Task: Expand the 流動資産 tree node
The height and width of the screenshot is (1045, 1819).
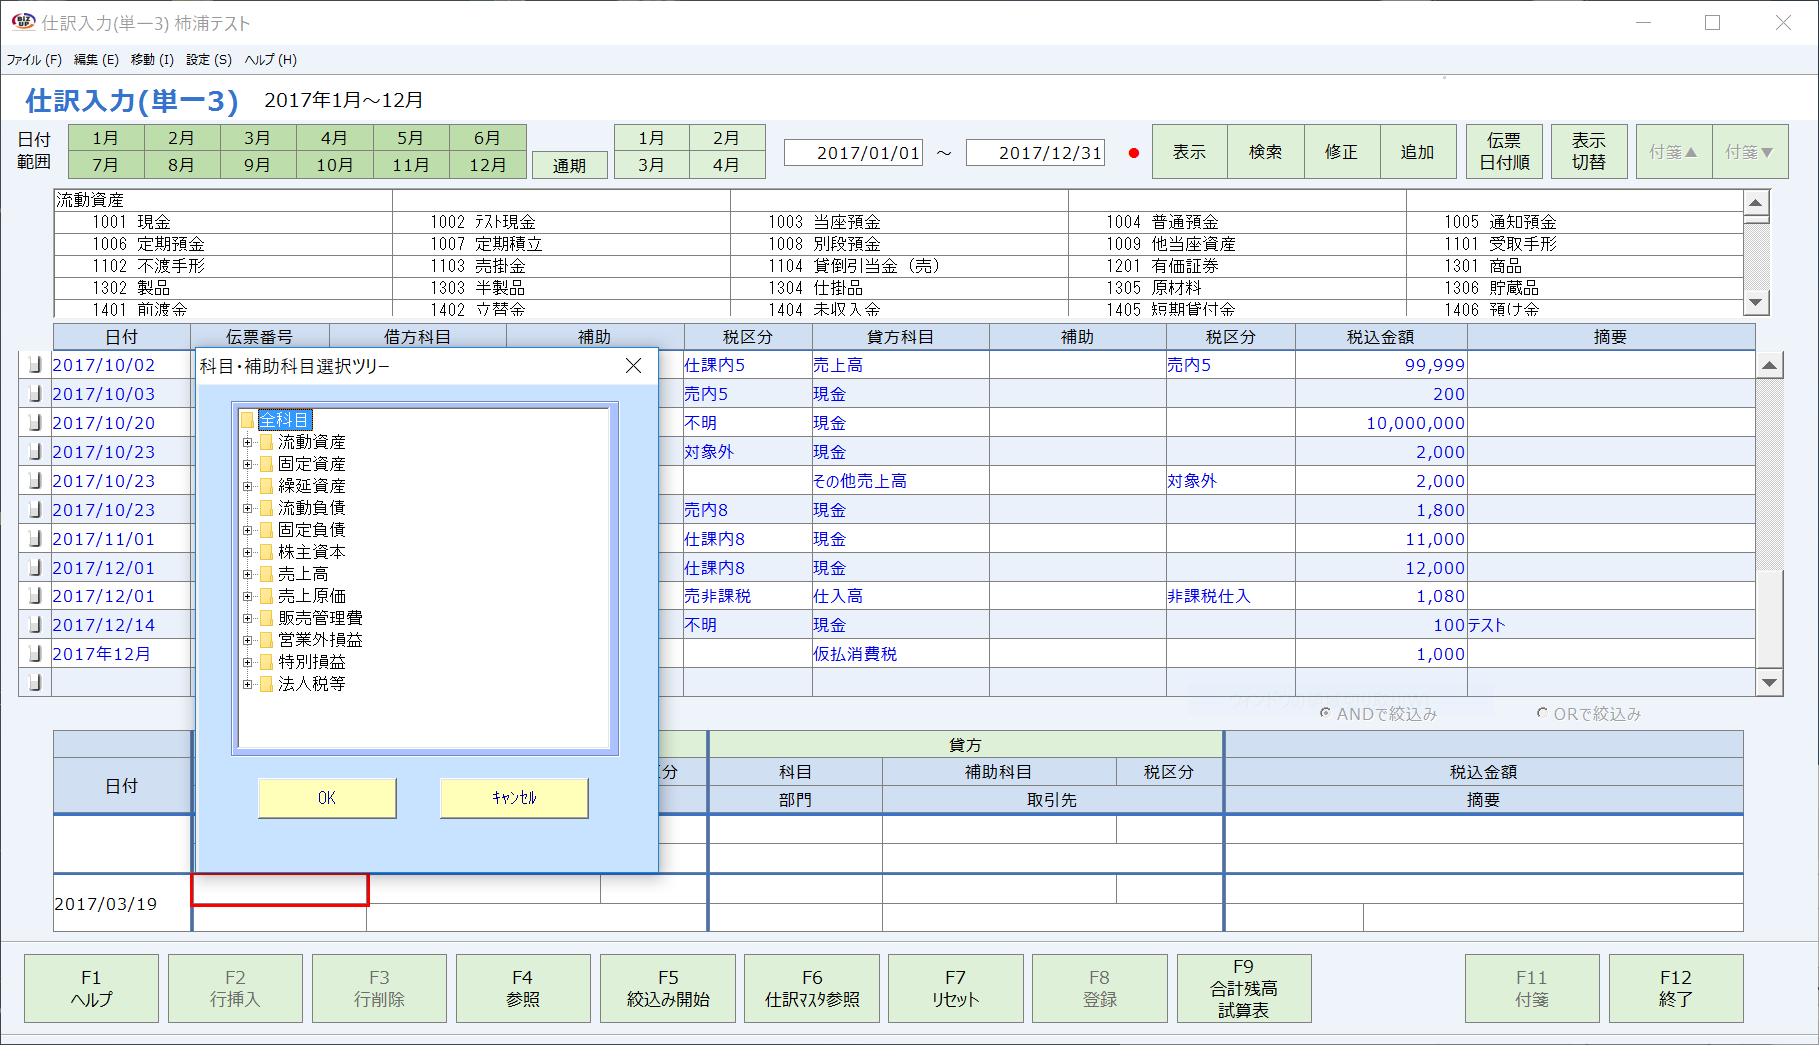Action: (249, 441)
